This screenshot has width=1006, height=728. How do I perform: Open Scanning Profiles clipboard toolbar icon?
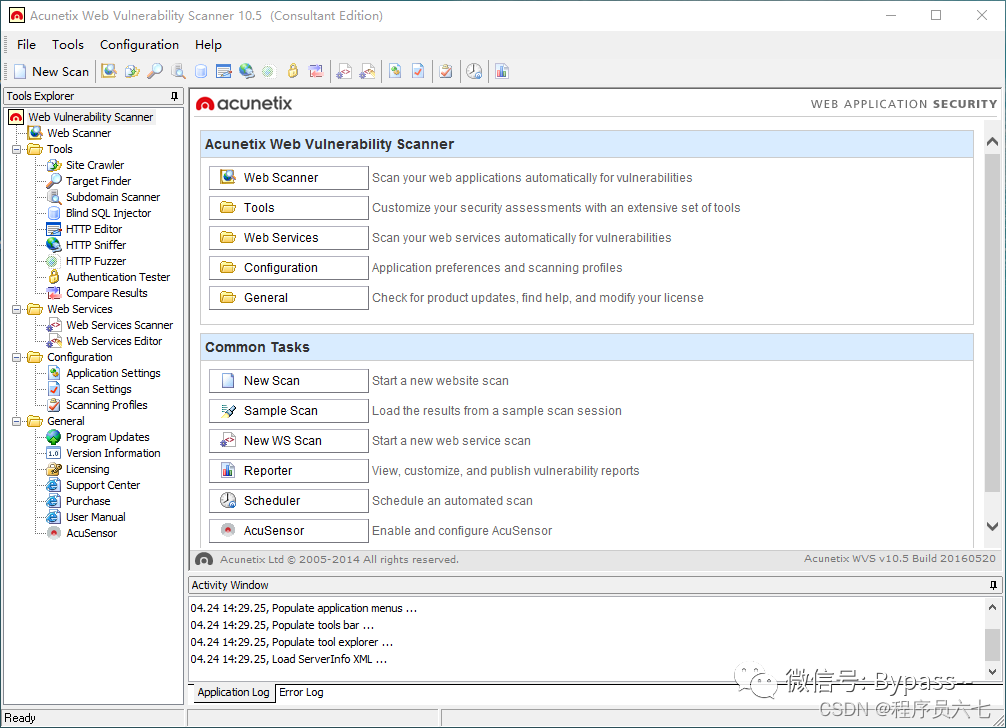coord(446,71)
